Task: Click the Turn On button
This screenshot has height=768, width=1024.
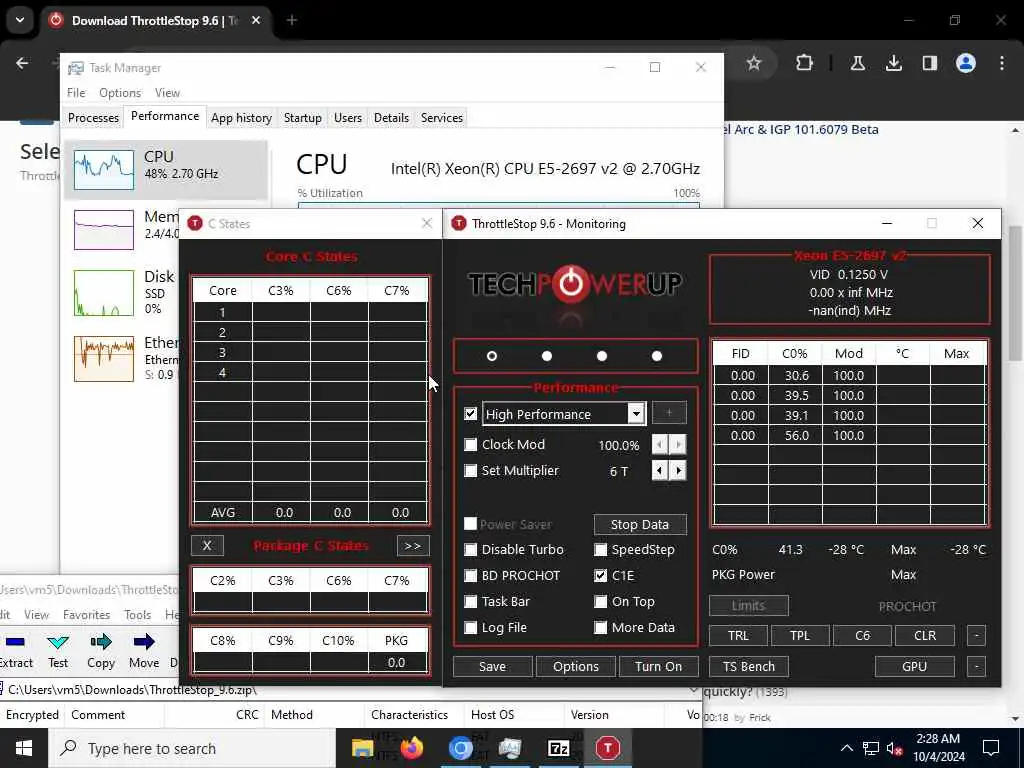Action: tap(658, 666)
